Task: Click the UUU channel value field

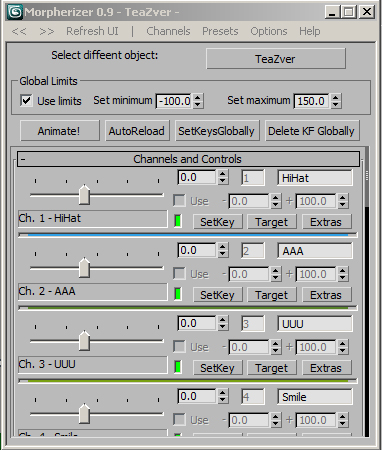Action: tap(197, 323)
